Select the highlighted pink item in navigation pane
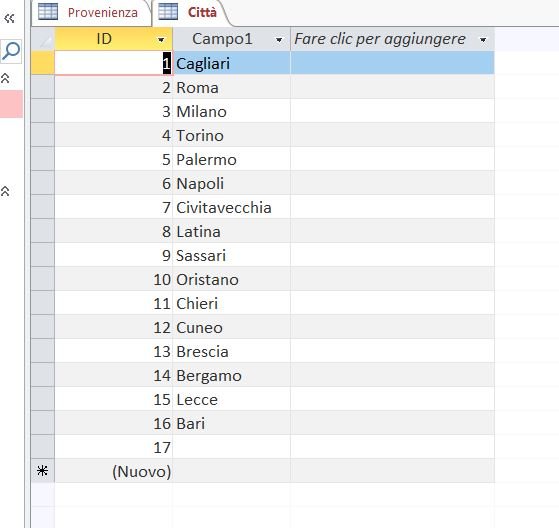 point(11,104)
